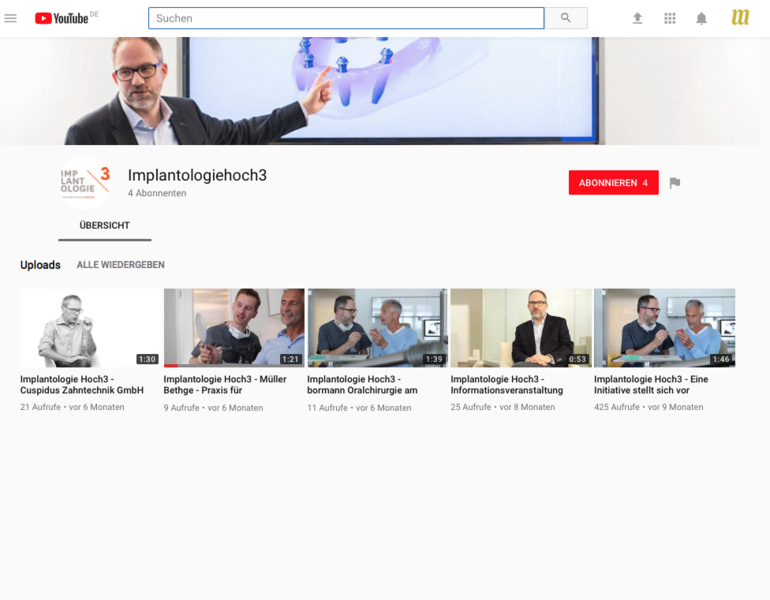Screen dimensions: 770x600
Task: Click the Implantologiehoch3 channel avatar
Action: (85, 182)
